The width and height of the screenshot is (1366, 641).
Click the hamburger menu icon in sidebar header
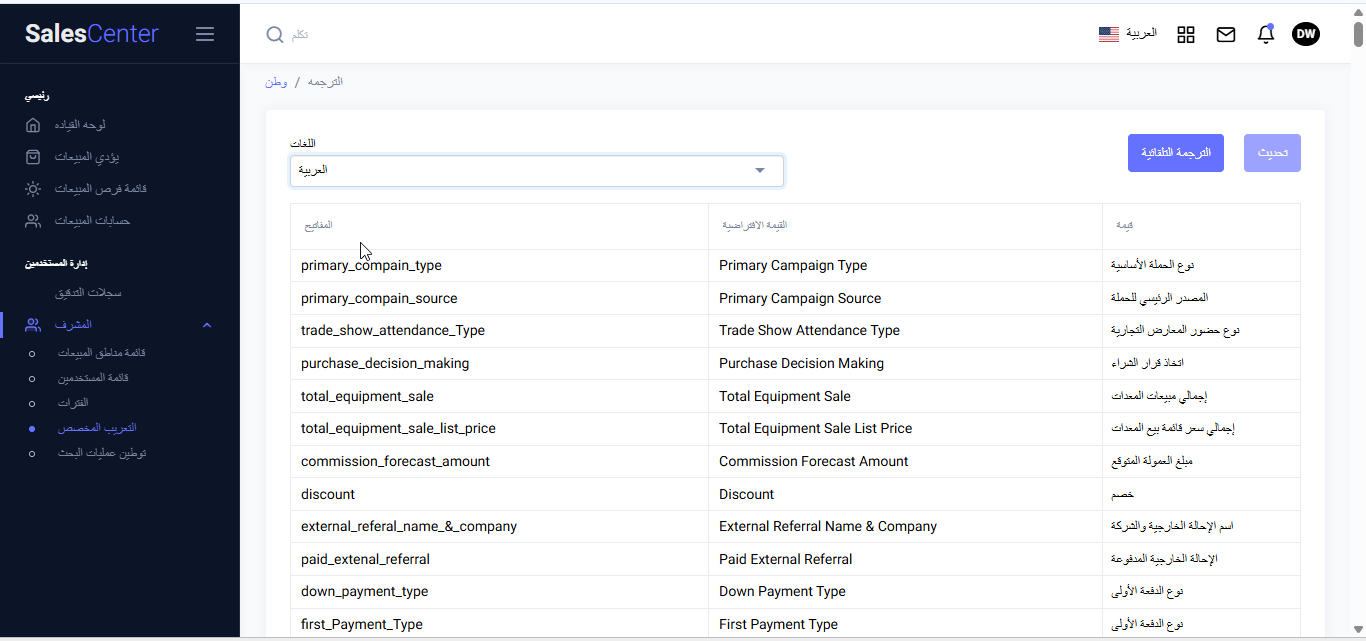pos(205,34)
